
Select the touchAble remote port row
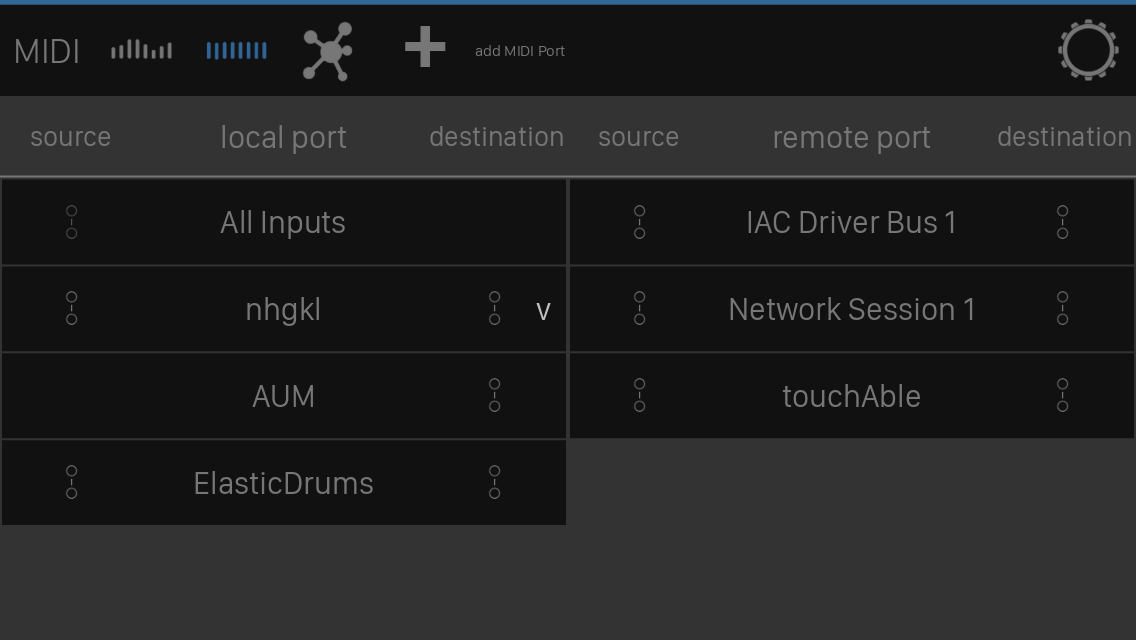[851, 396]
